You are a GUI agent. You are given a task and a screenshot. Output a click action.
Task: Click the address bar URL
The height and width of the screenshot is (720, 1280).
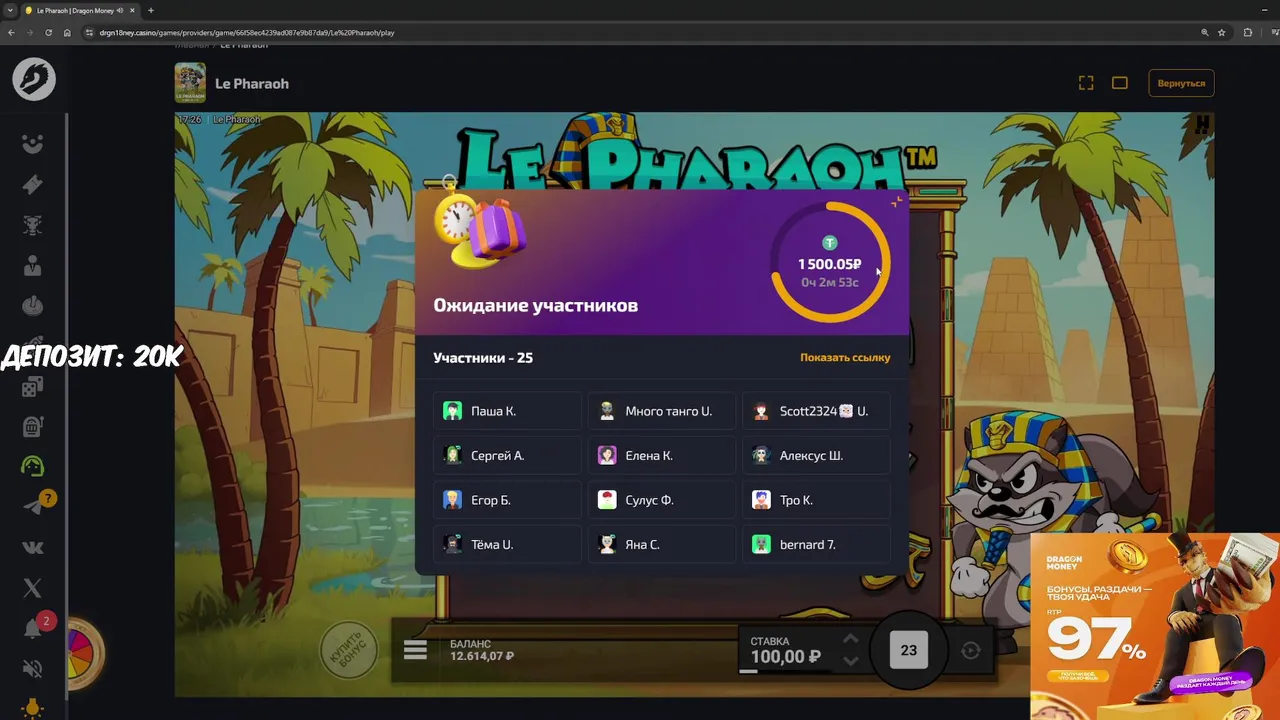247,32
